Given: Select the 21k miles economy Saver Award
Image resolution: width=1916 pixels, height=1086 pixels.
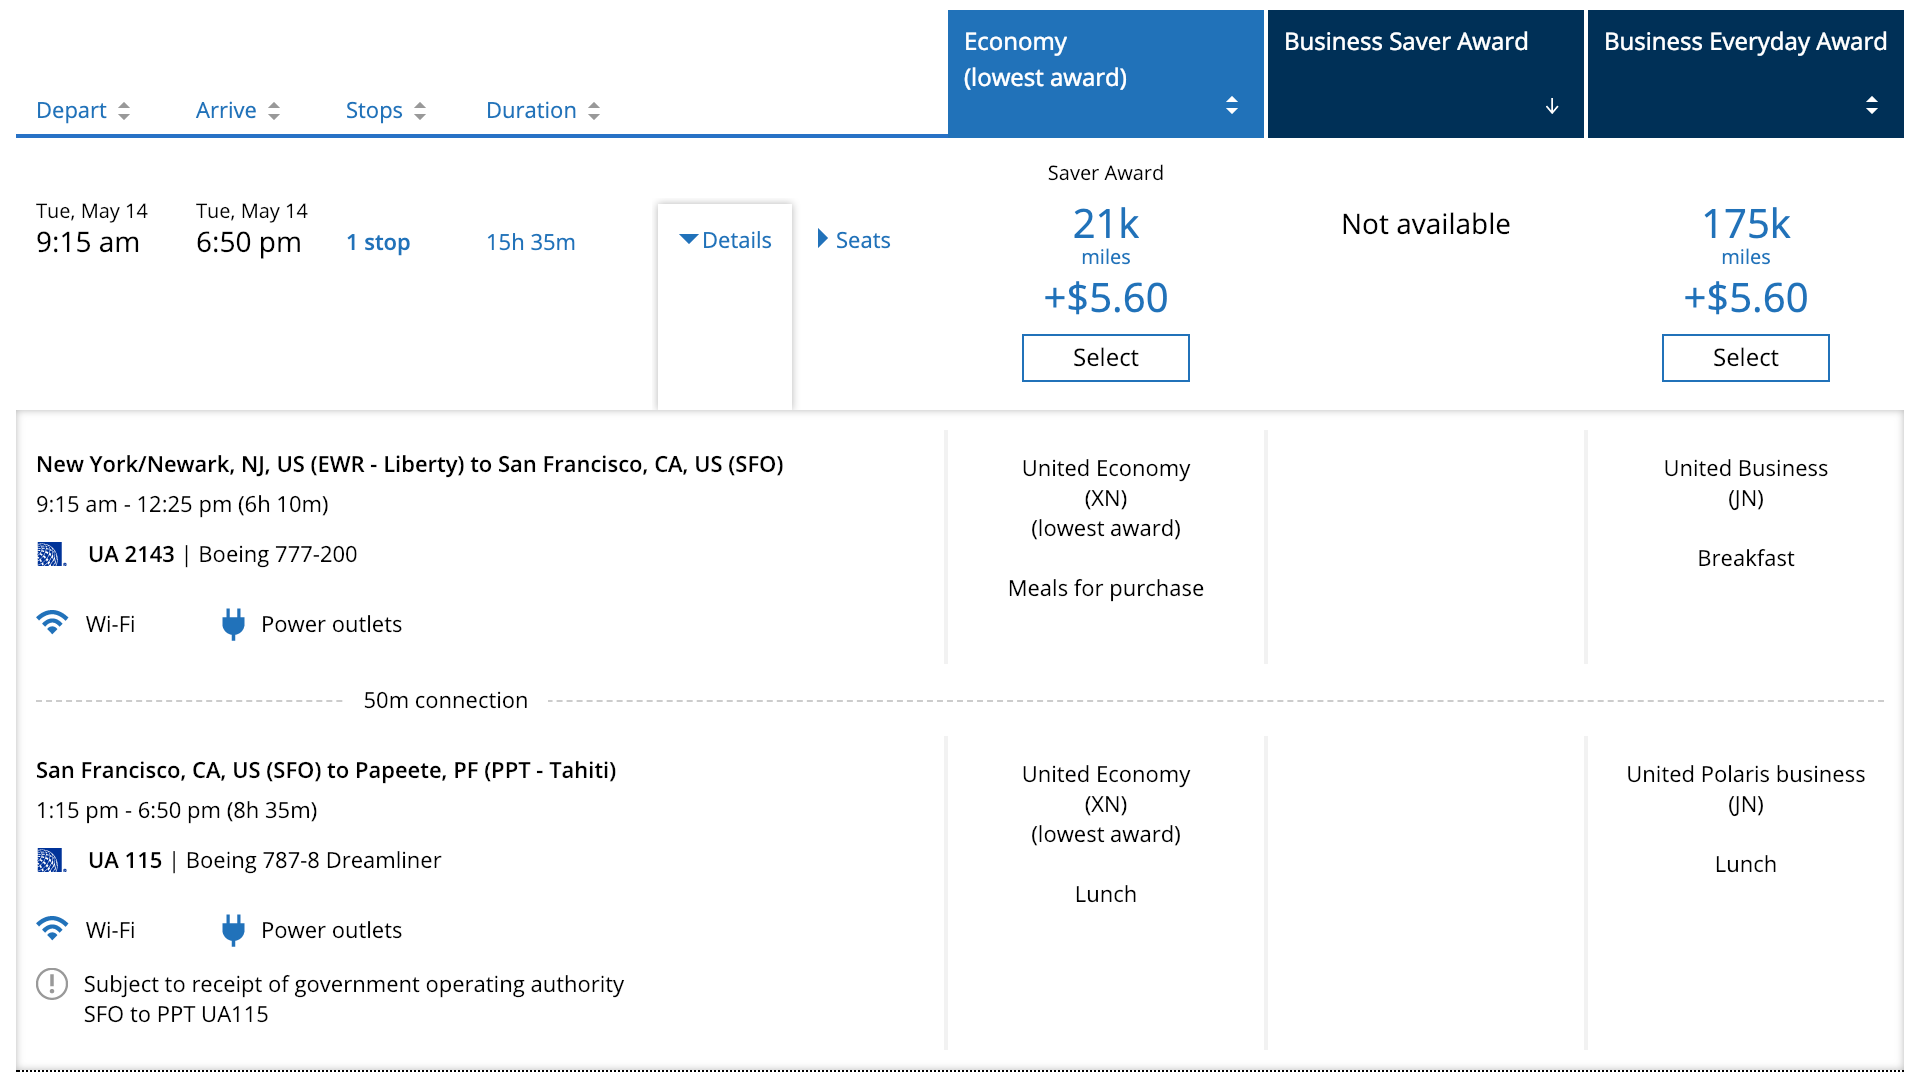Looking at the screenshot, I should pyautogui.click(x=1105, y=358).
